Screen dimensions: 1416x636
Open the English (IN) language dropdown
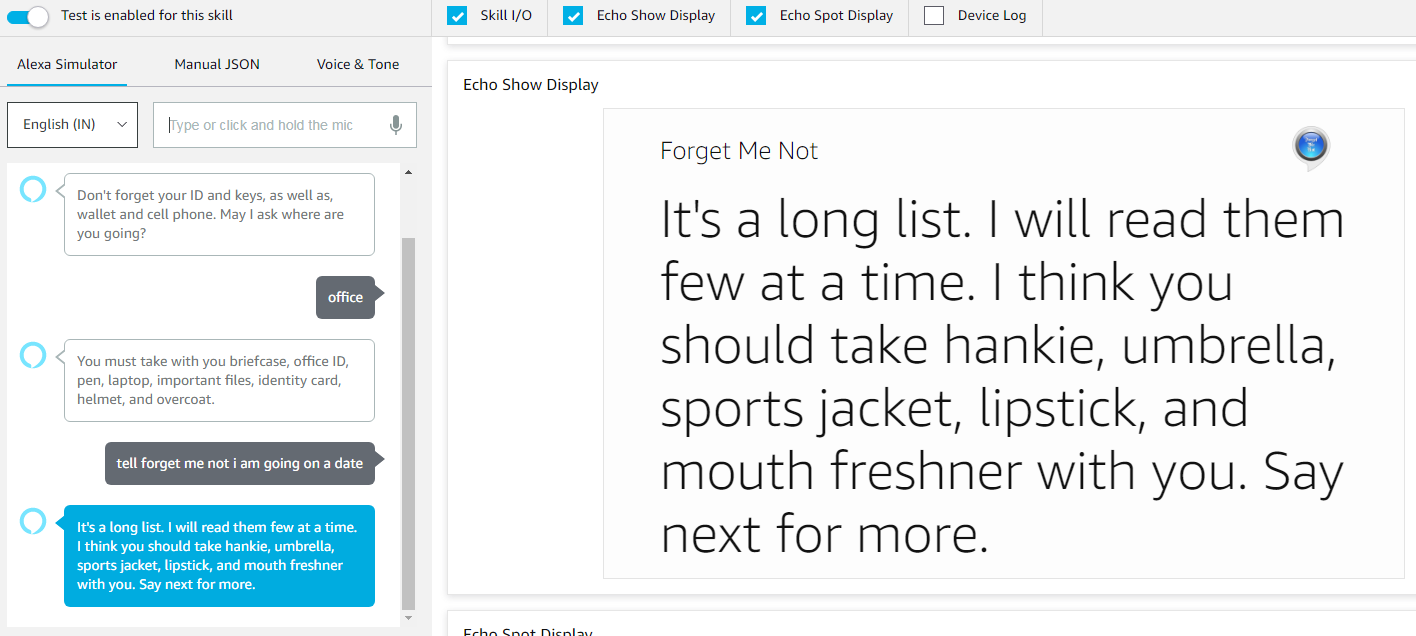72,125
